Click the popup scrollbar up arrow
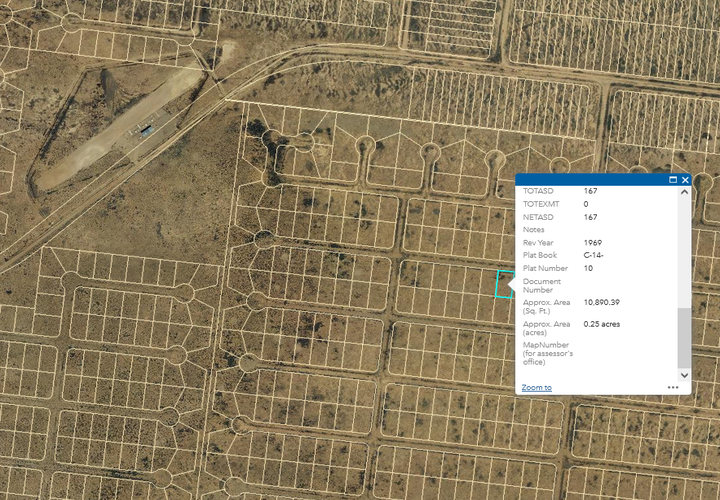The image size is (720, 500). [x=684, y=191]
